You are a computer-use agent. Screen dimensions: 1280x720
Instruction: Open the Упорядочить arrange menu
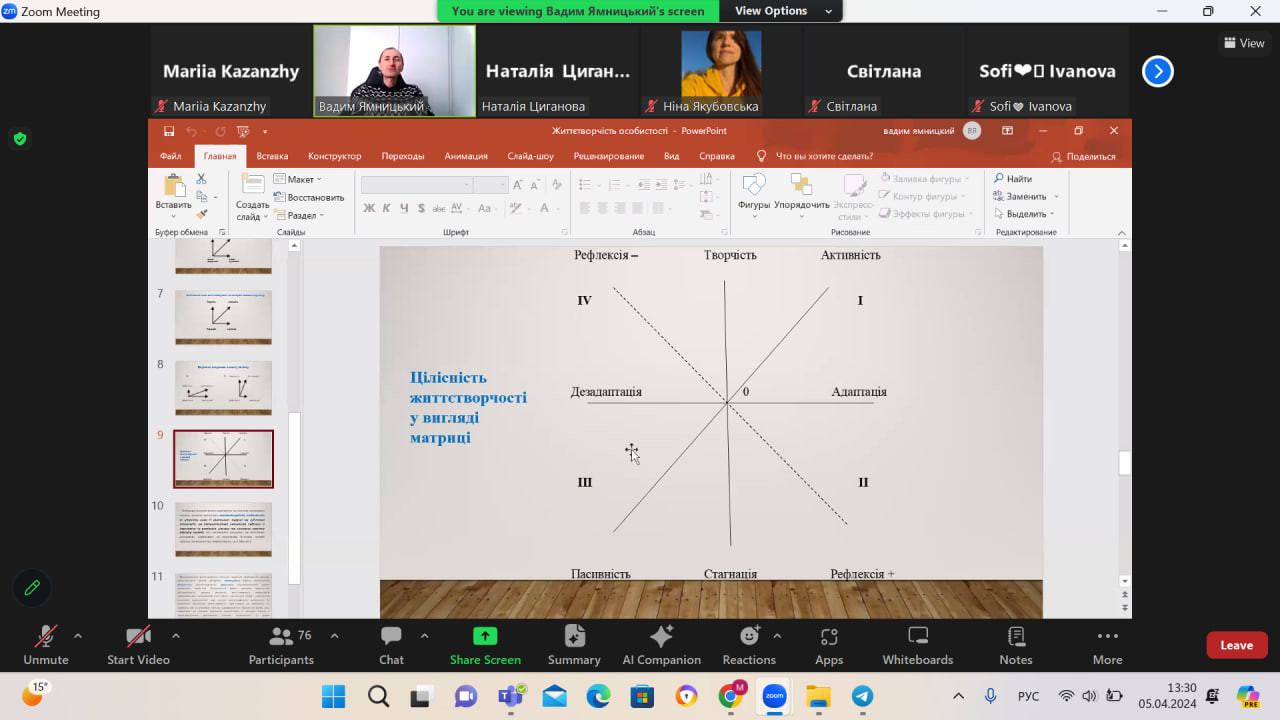tap(801, 196)
